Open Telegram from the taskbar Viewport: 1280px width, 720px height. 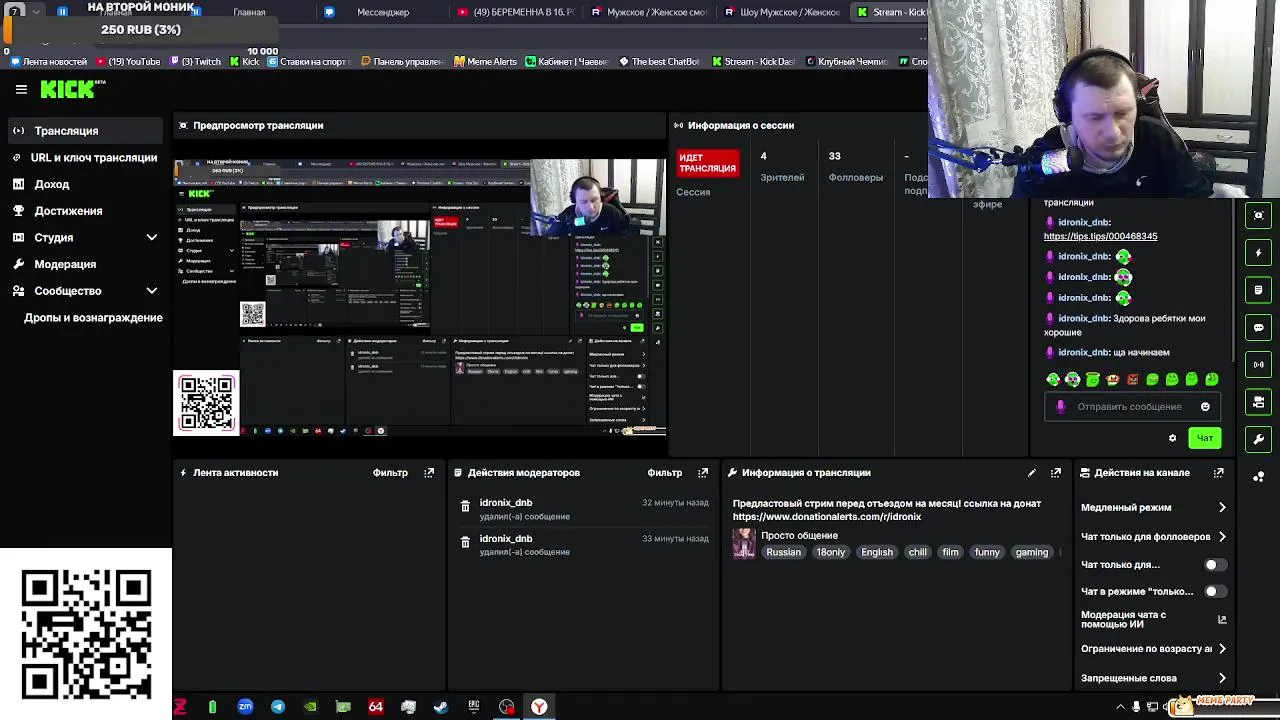click(277, 707)
